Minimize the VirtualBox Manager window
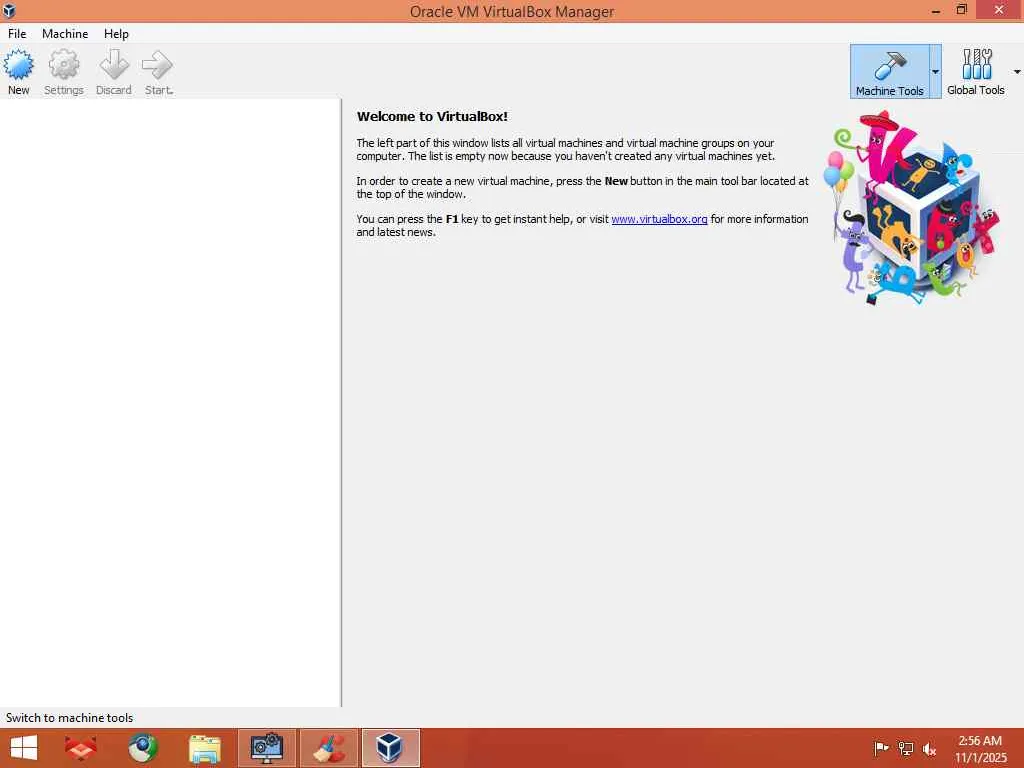 [935, 10]
